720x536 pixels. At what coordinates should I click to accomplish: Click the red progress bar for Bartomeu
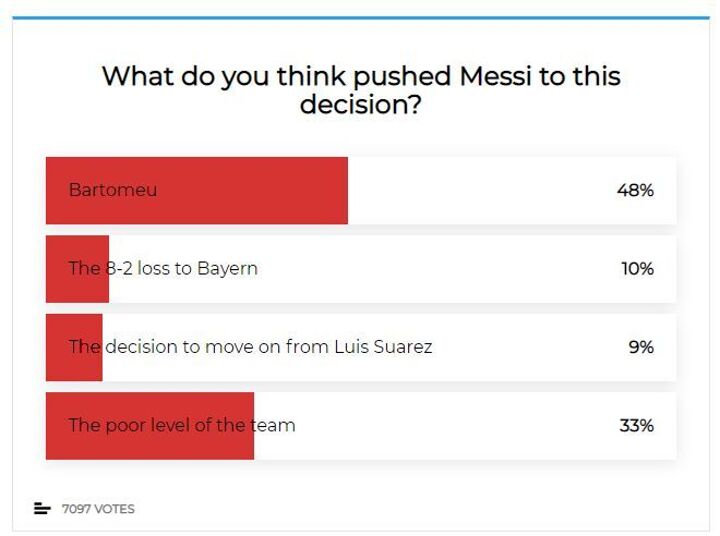tap(250, 190)
